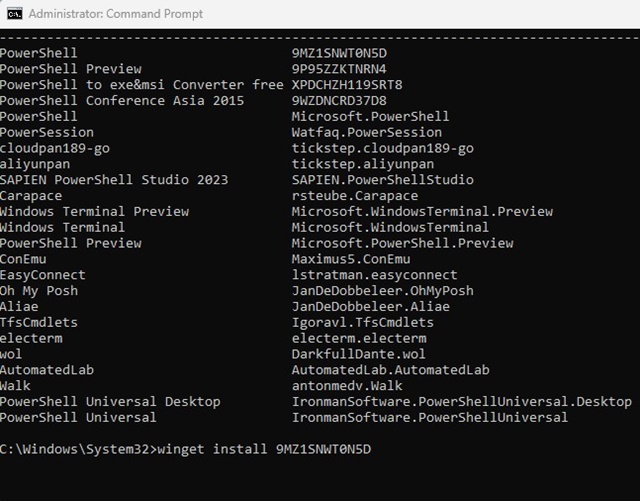
Task: Click the Microsoft.PowerShell package ID
Action: tap(370, 117)
